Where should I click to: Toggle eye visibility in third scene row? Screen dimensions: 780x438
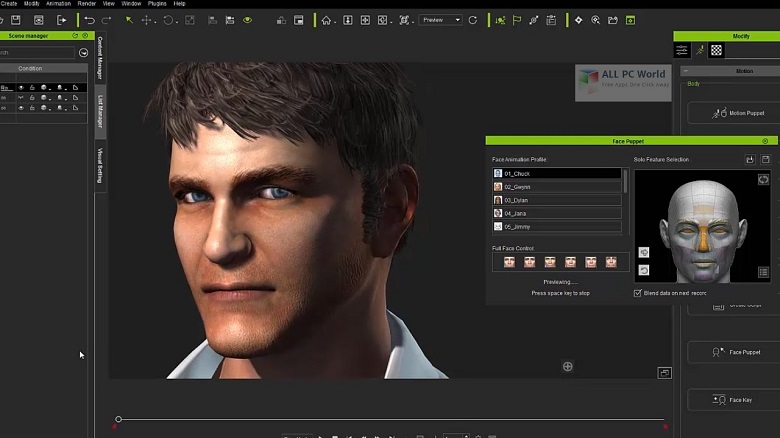(x=21, y=108)
